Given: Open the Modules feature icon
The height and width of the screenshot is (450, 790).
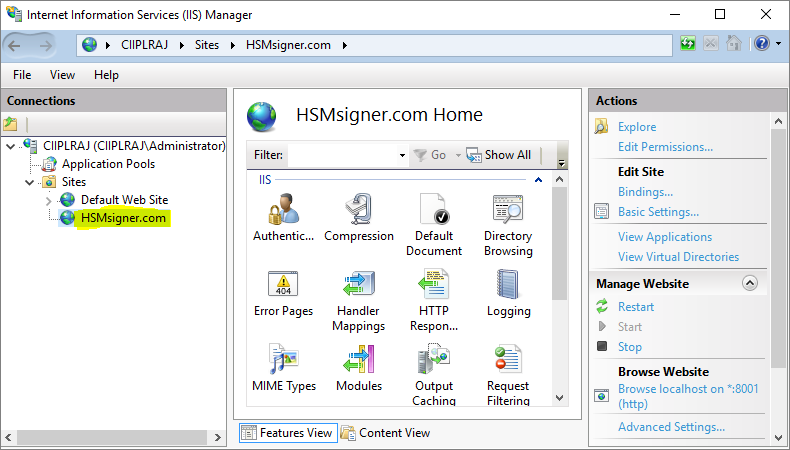Looking at the screenshot, I should click(x=359, y=359).
